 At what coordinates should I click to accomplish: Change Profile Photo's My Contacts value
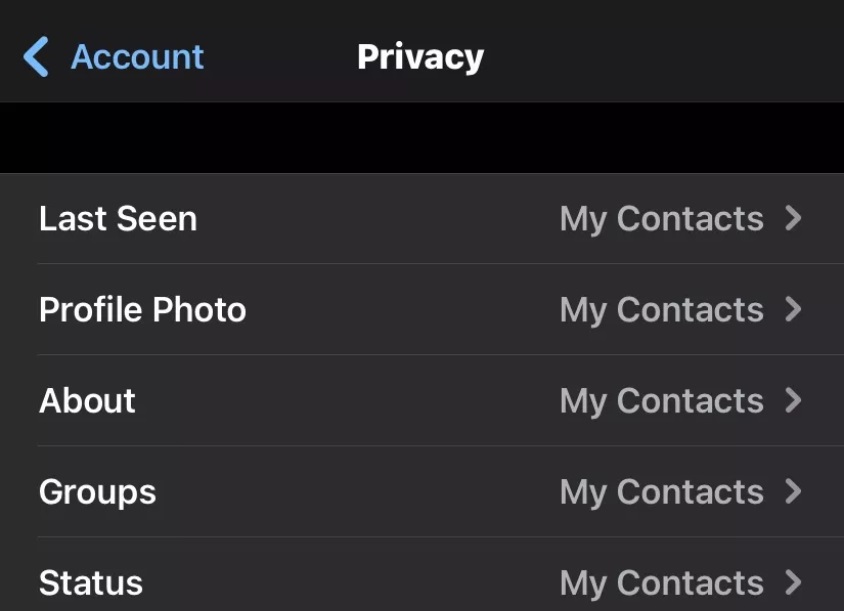pyautogui.click(x=662, y=311)
